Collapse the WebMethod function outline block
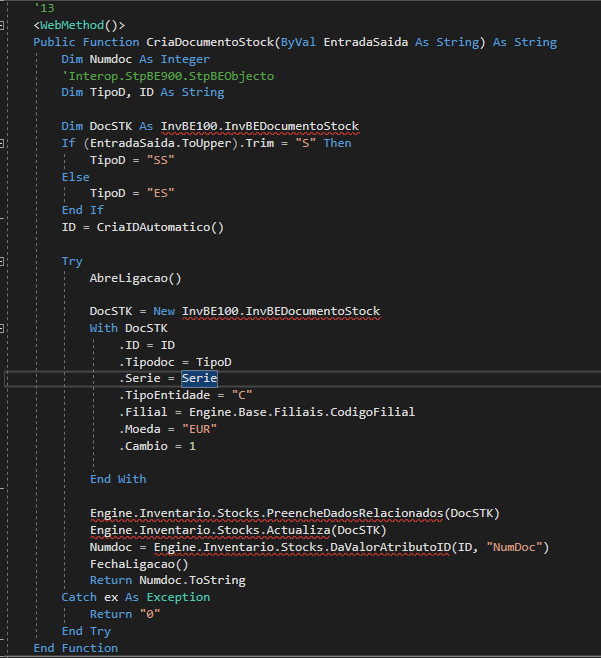This screenshot has width=601, height=658. 4,25
